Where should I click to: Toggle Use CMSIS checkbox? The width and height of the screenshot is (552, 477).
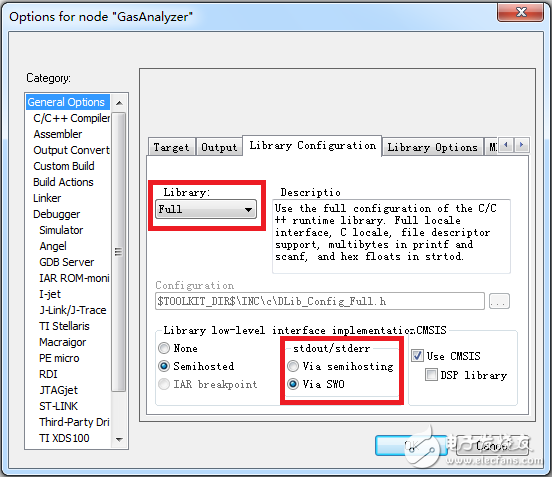pyautogui.click(x=446, y=356)
